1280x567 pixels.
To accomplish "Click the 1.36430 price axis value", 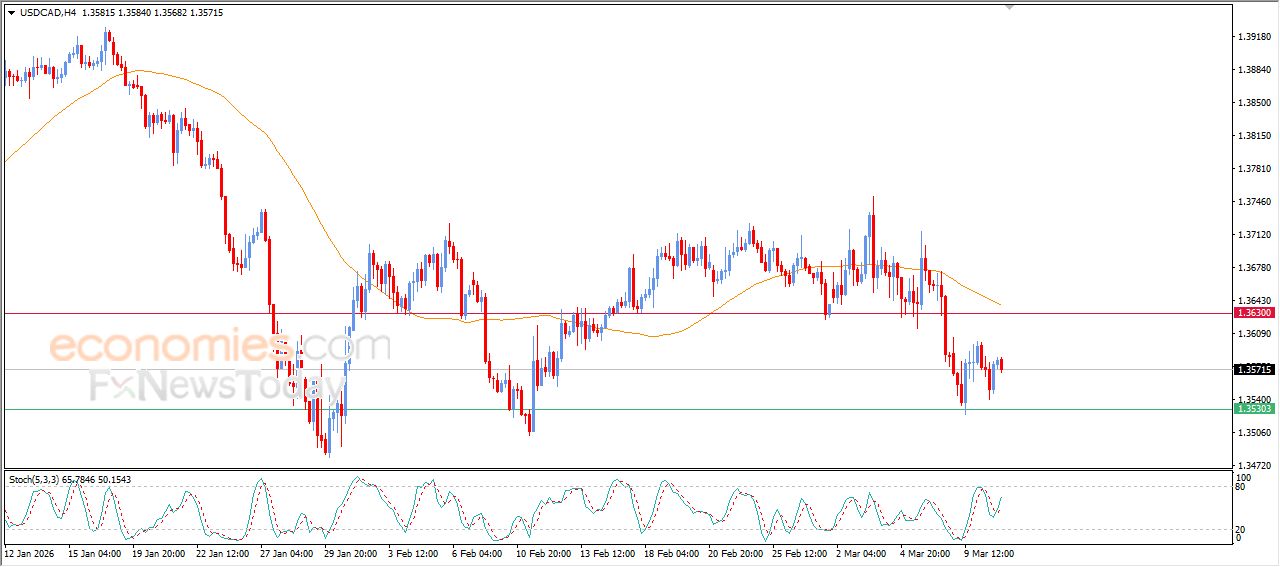I will pyautogui.click(x=1254, y=301).
